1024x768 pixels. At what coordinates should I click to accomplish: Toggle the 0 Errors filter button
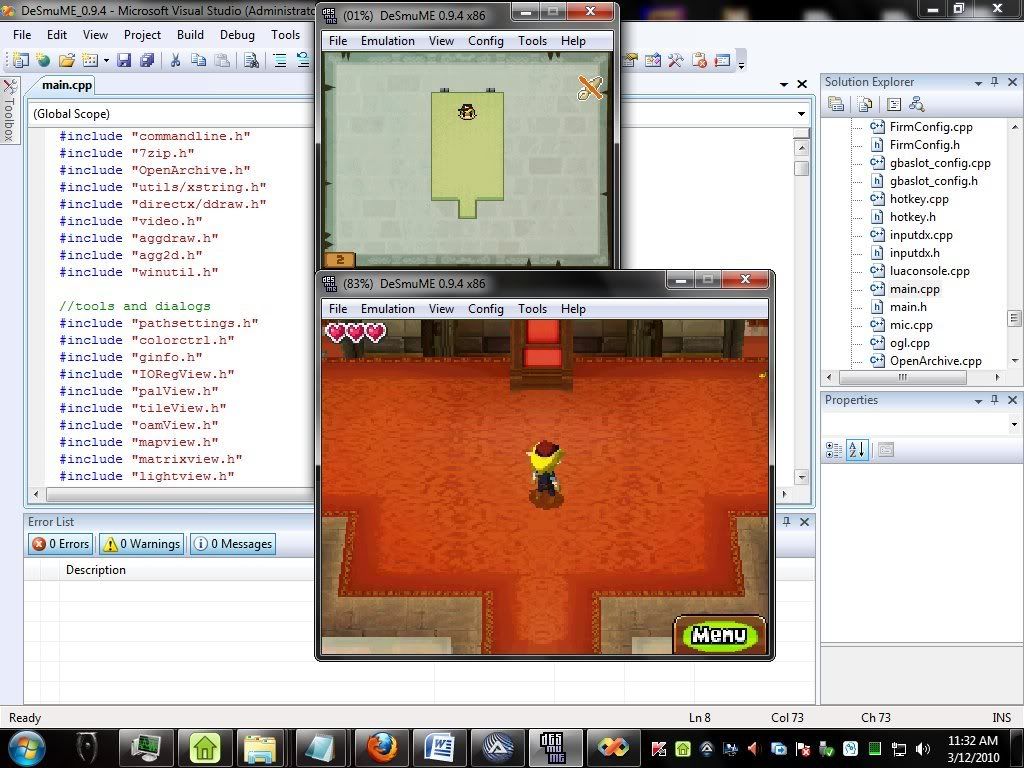point(61,544)
